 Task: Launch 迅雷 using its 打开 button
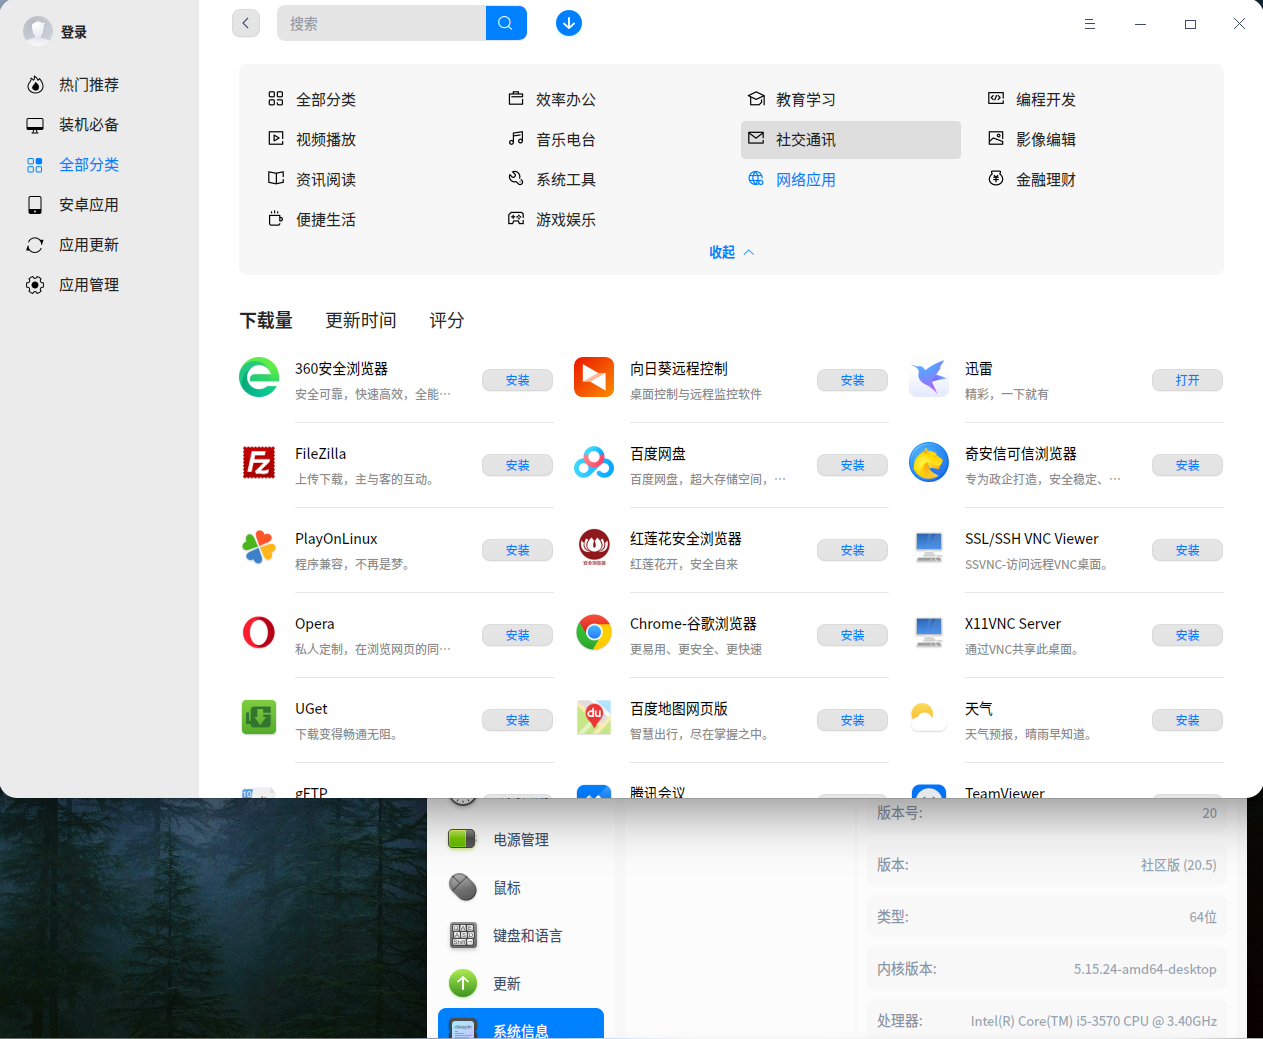point(1187,379)
